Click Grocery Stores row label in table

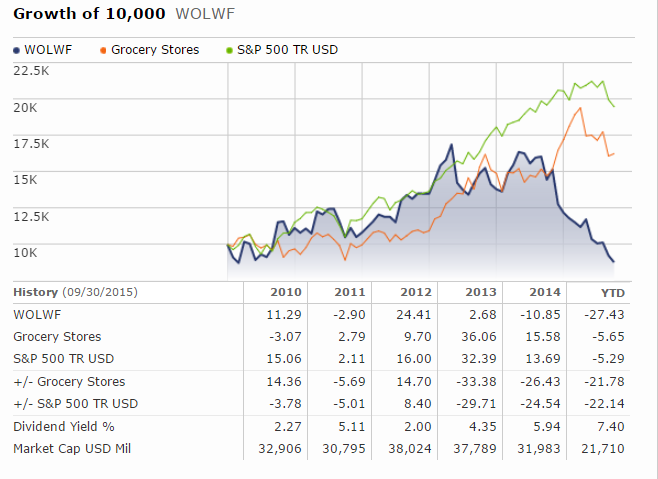57,337
